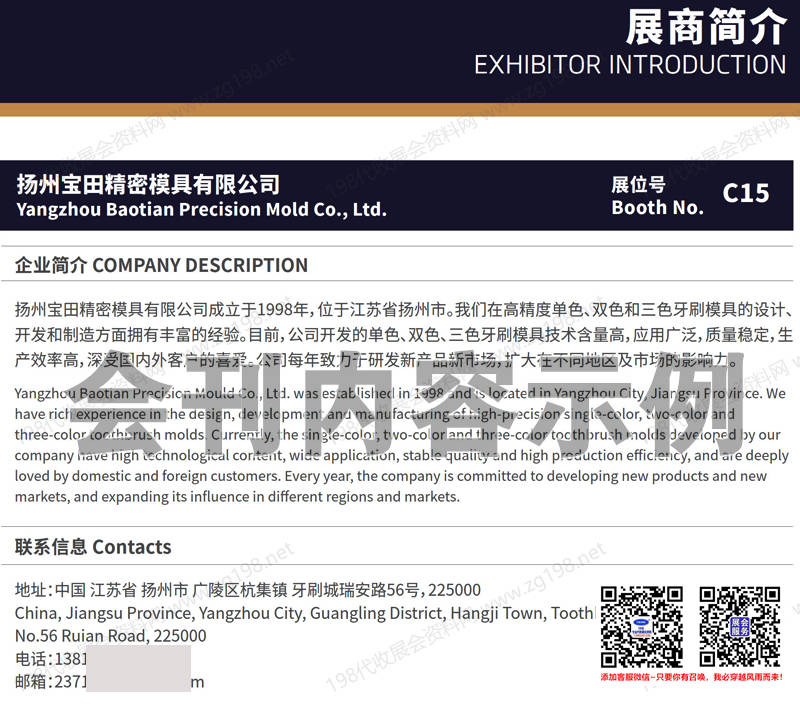This screenshot has height=706, width=800.
Task: Click the "EXHIBITOR INTRODUCTION" heading
Action: coord(630,65)
